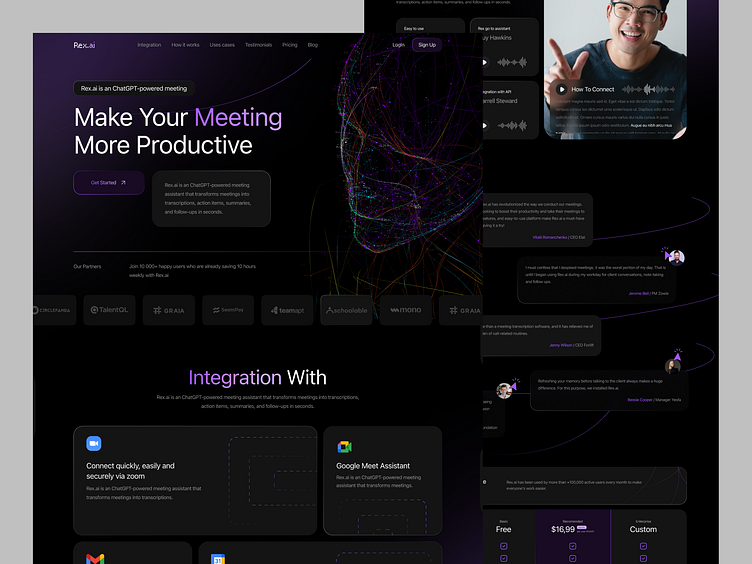Click the Jenny Wilson name link
This screenshot has width=752, height=564.
click(560, 345)
